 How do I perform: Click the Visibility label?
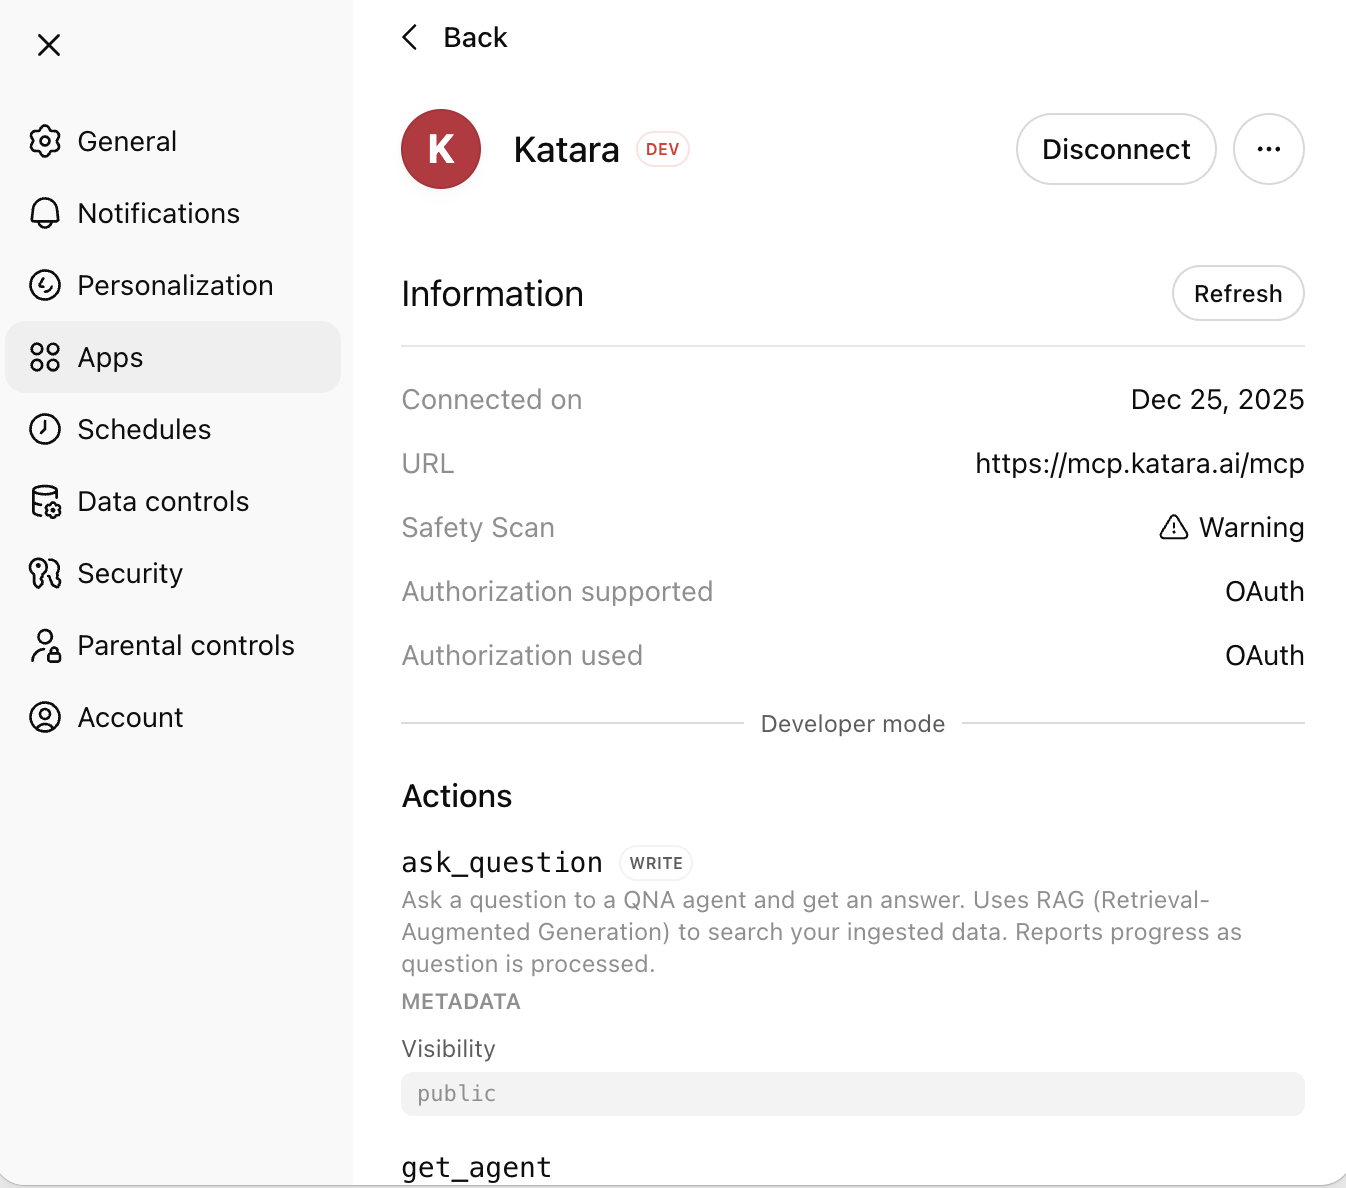coord(448,1048)
